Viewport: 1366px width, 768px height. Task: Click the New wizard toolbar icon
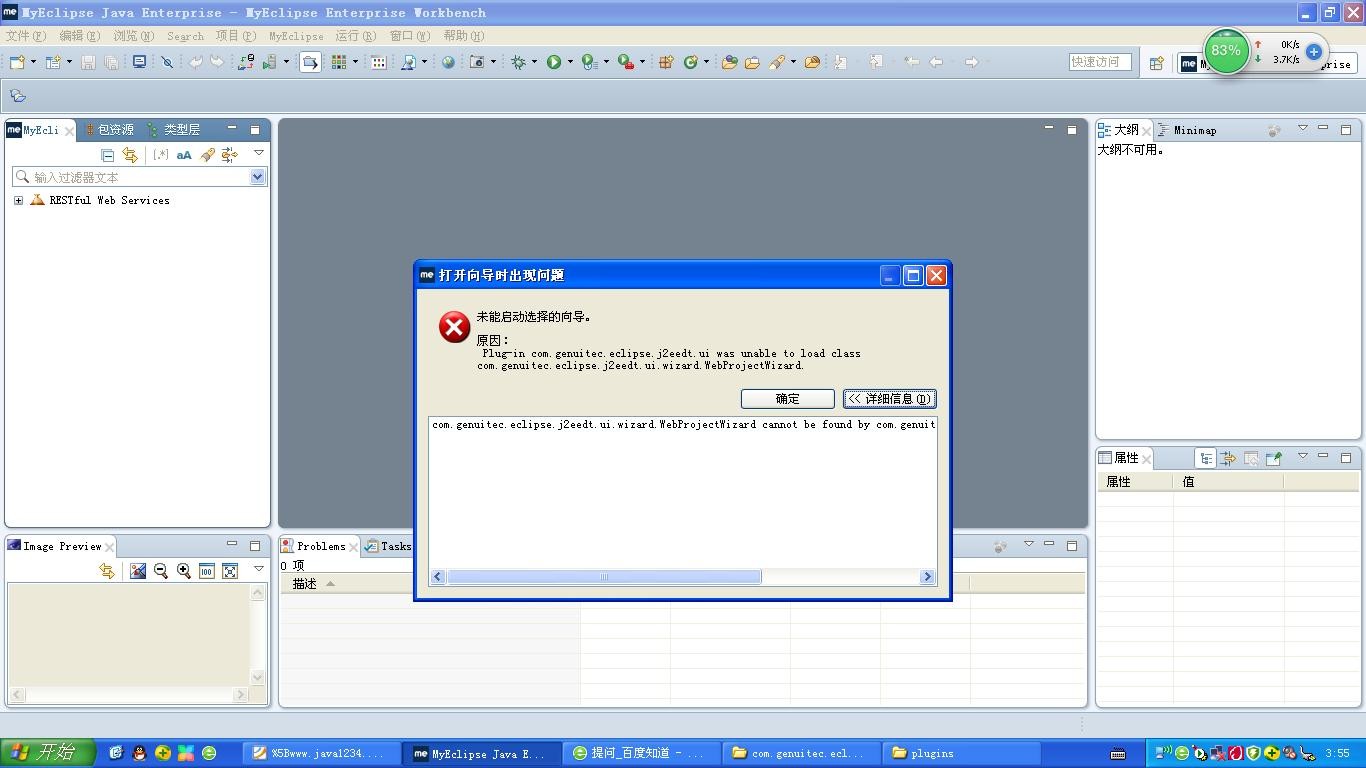[17, 62]
